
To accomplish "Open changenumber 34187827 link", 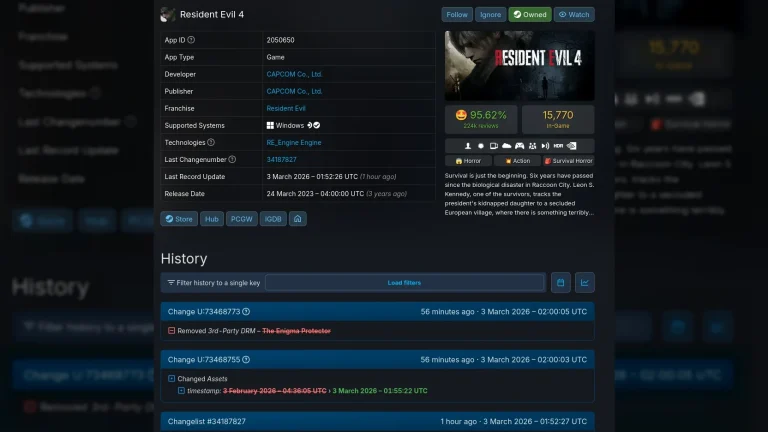I will (281, 159).
